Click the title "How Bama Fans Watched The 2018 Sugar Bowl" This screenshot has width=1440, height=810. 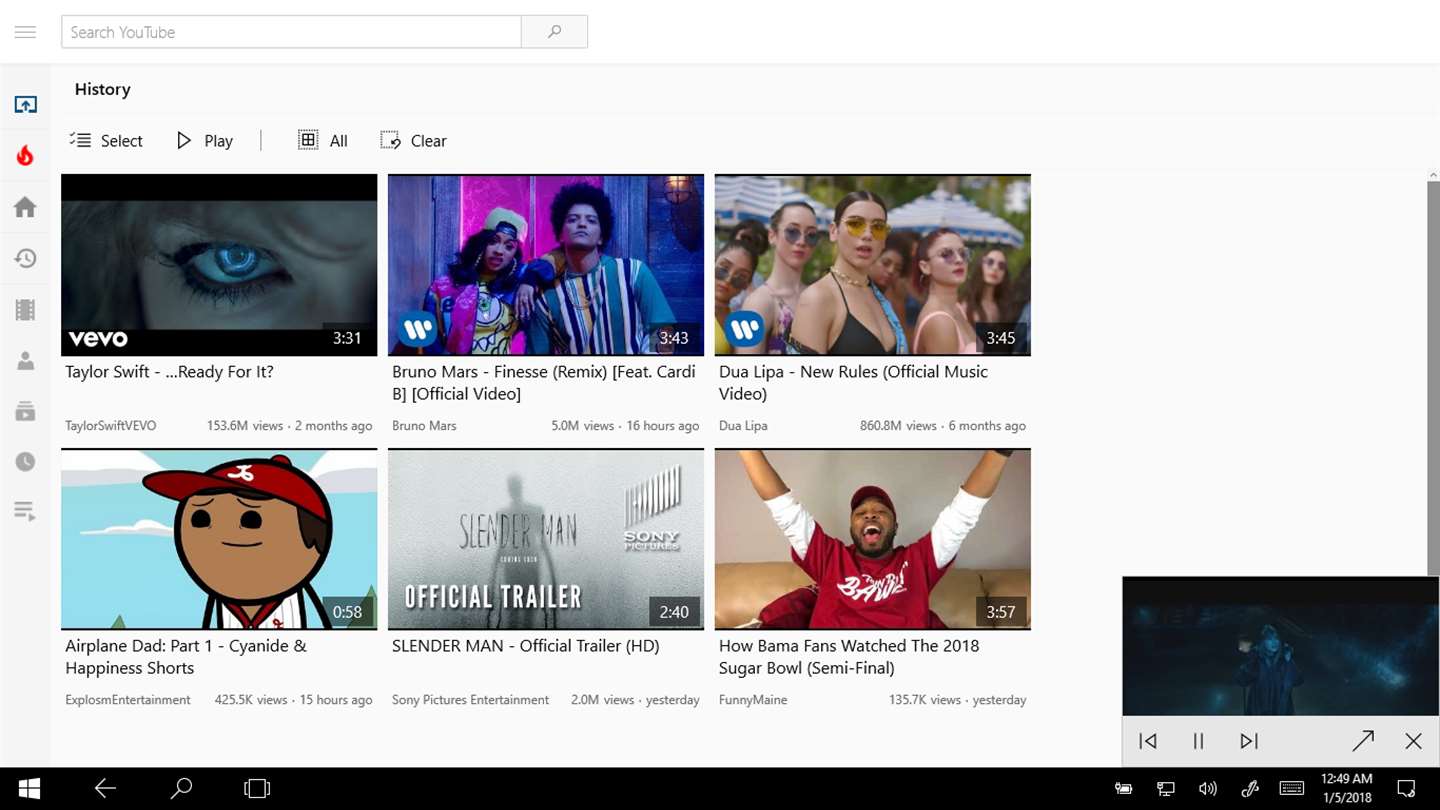coord(849,657)
